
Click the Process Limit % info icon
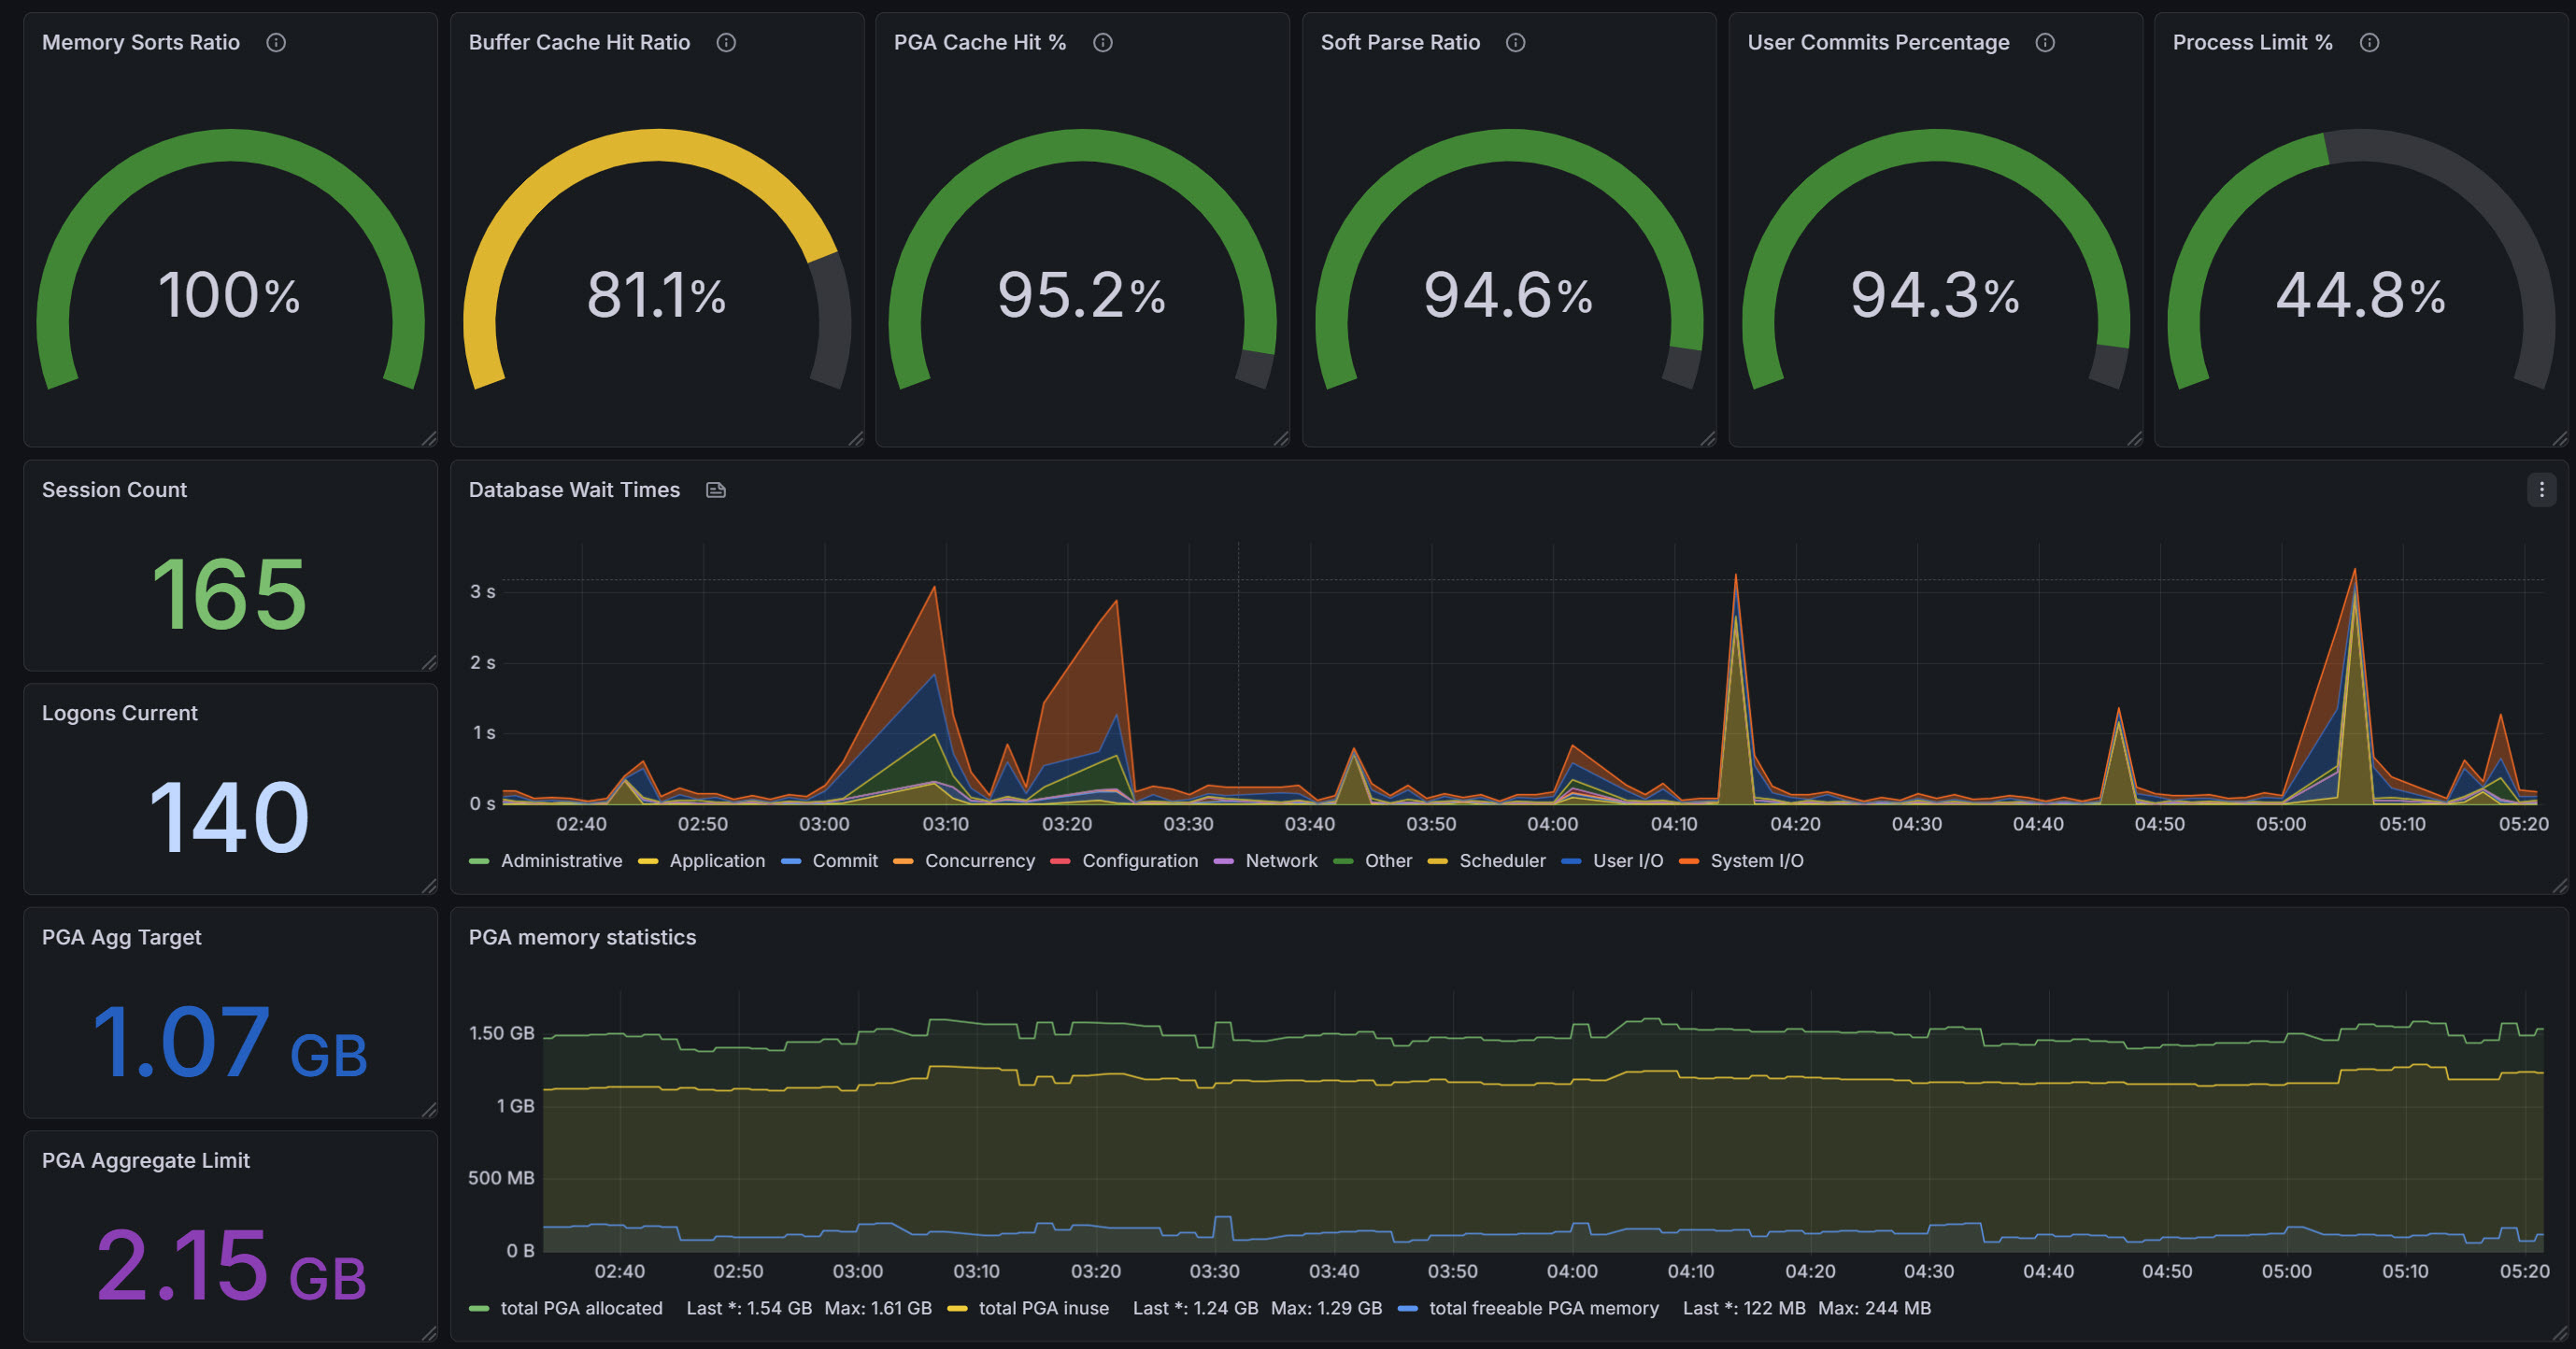pos(2369,42)
